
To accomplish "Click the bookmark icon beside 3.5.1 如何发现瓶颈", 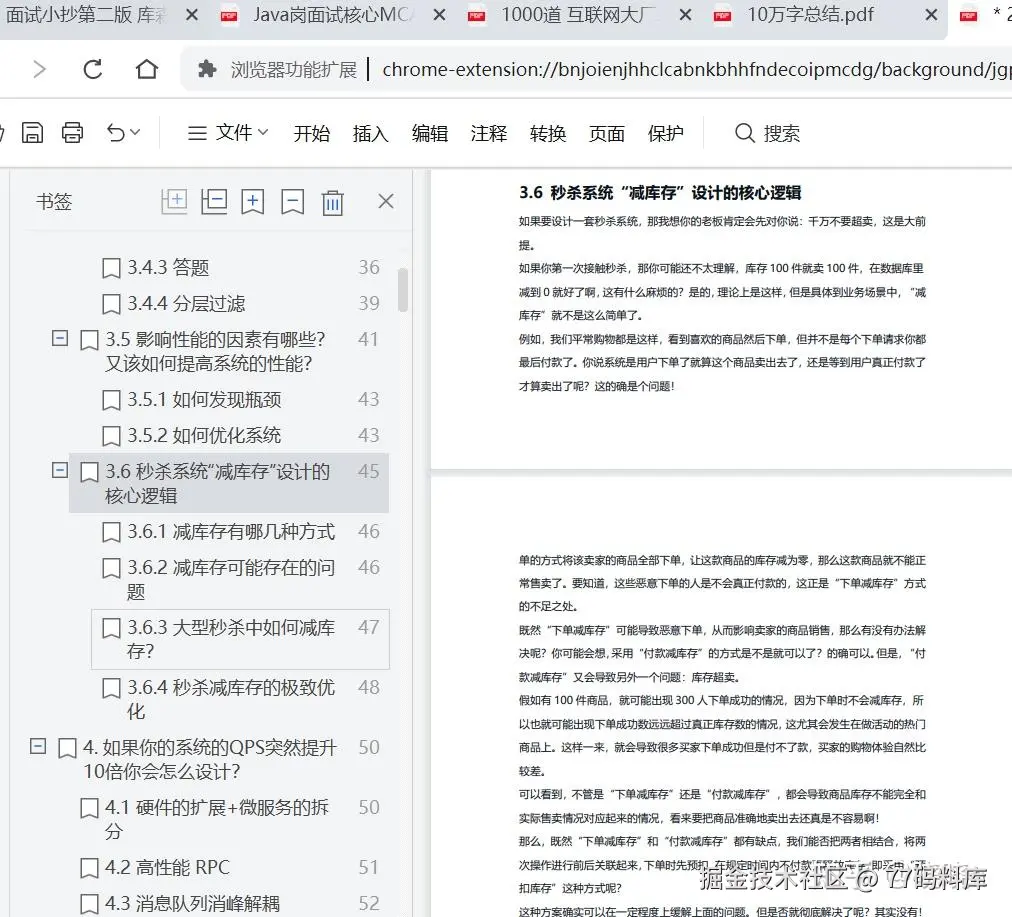I will click(111, 401).
